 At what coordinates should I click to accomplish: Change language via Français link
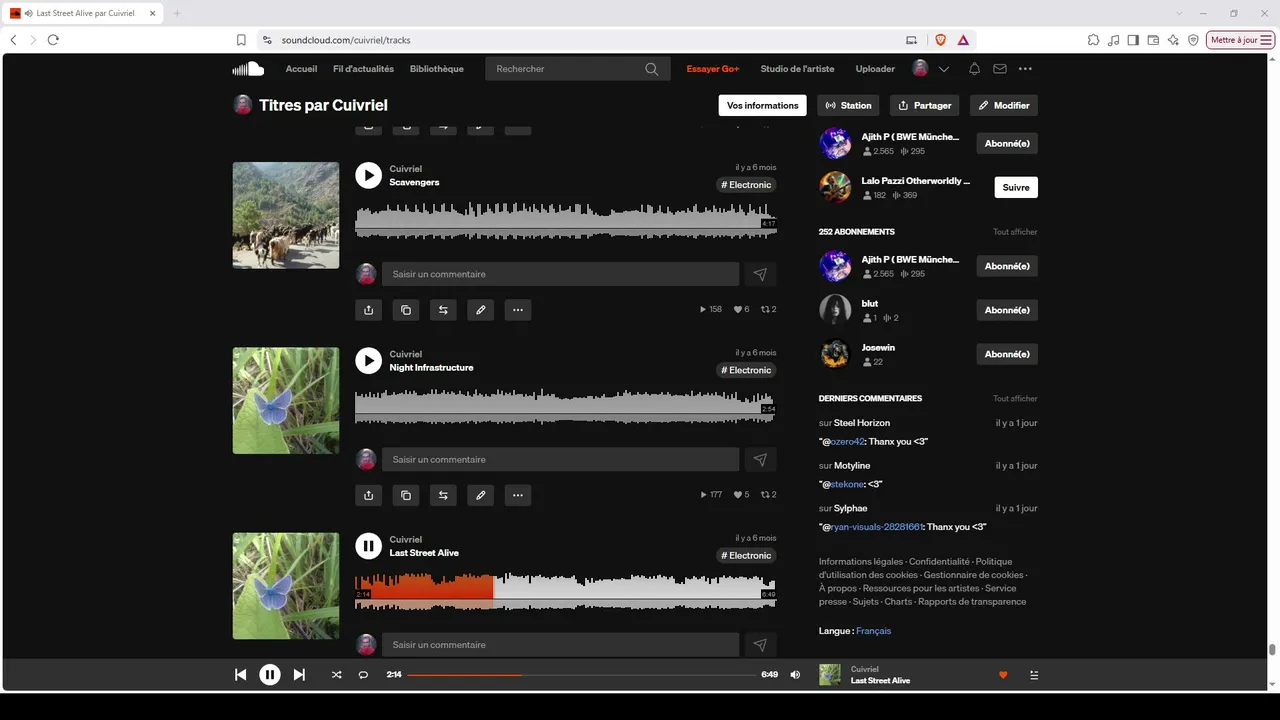click(x=873, y=631)
